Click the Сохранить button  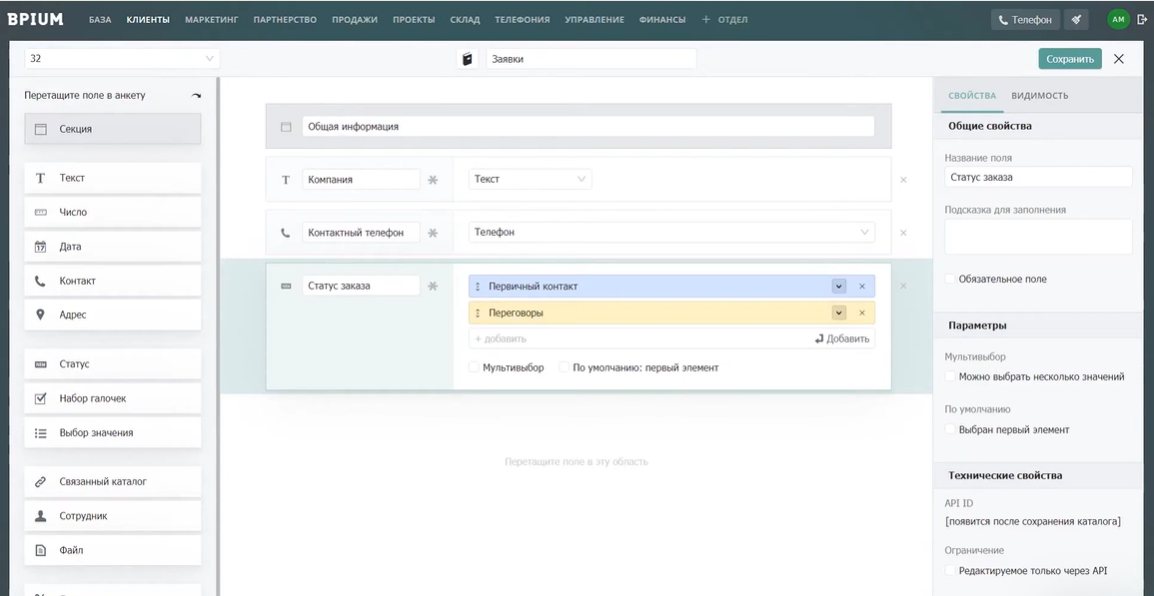click(x=1070, y=58)
